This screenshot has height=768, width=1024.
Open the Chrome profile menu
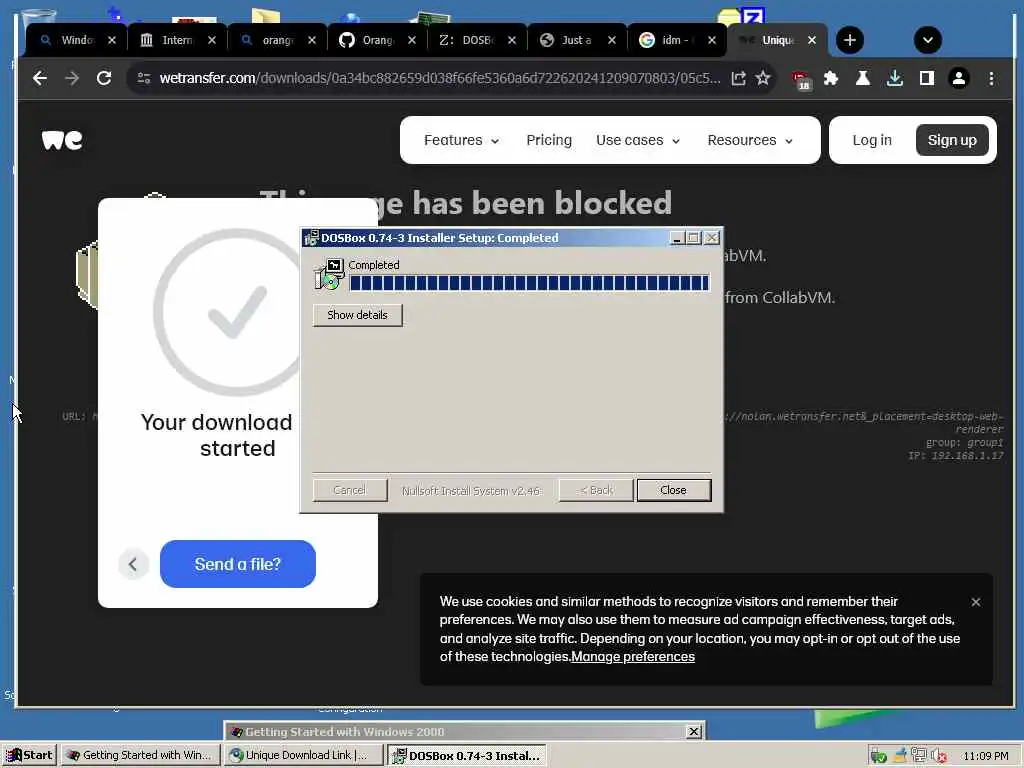(959, 78)
